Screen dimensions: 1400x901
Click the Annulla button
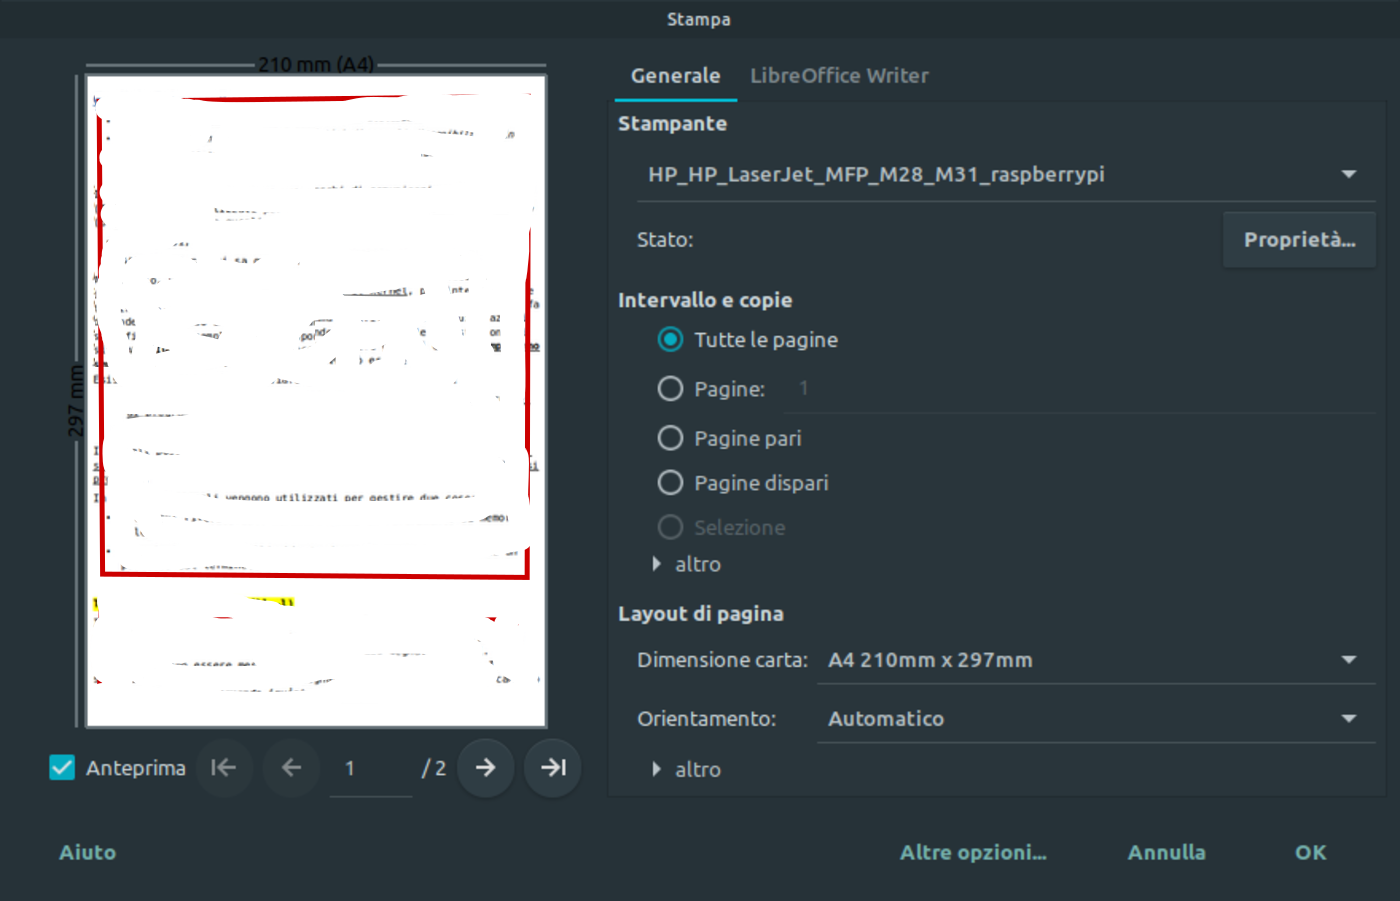pyautogui.click(x=1166, y=852)
